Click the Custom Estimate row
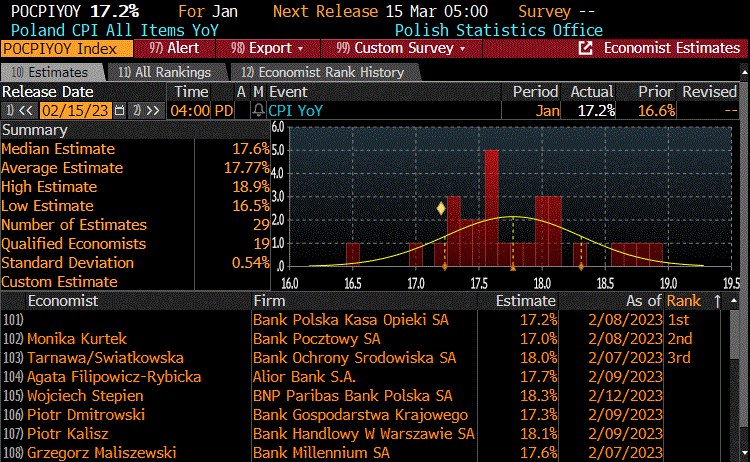Screen dimensions: 750x462 pyautogui.click(x=135, y=282)
